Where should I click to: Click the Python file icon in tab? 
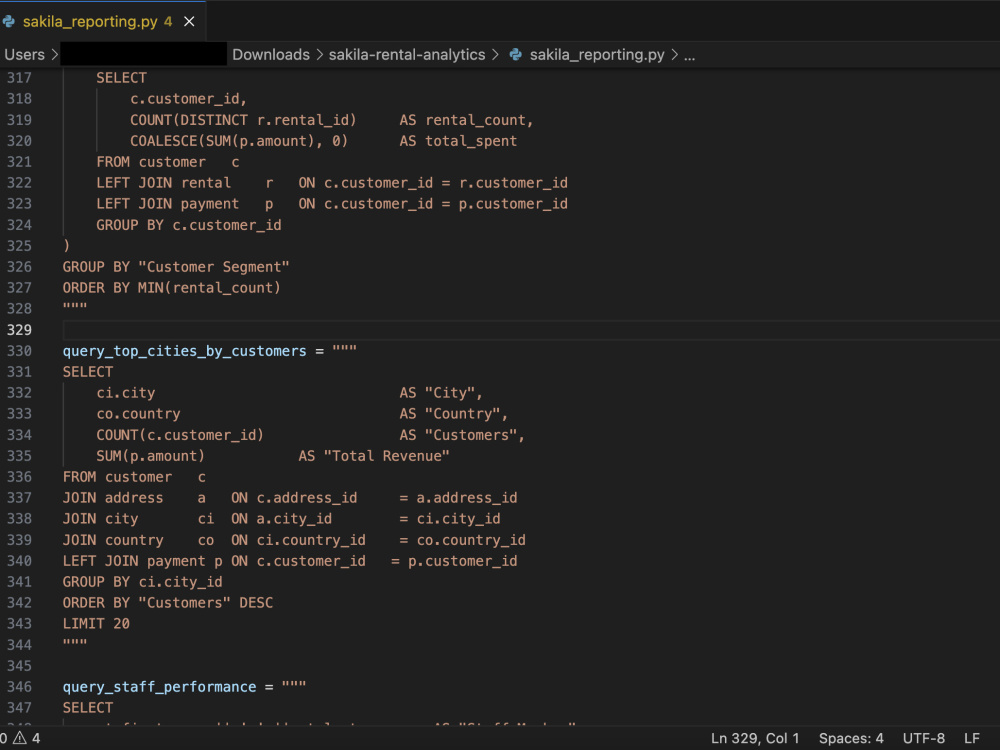click(9, 21)
